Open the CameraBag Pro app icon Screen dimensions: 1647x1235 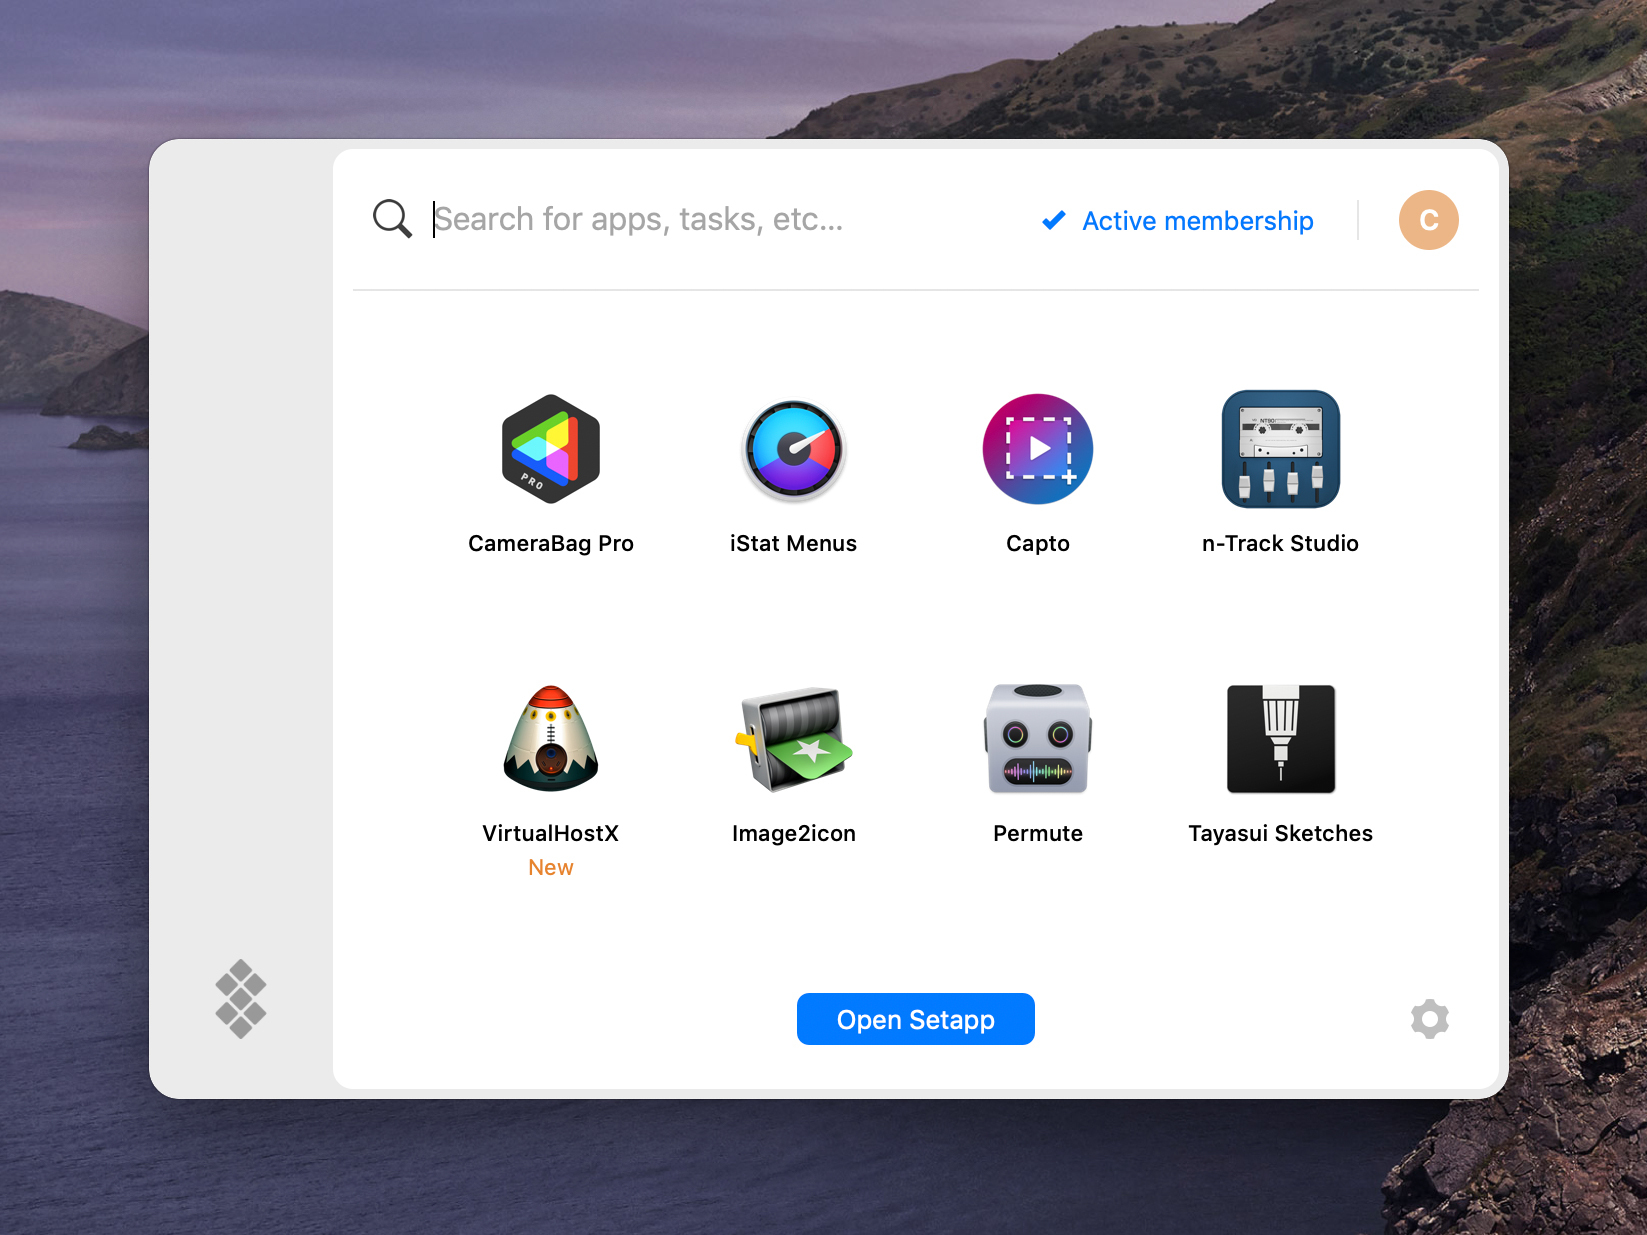tap(551, 449)
